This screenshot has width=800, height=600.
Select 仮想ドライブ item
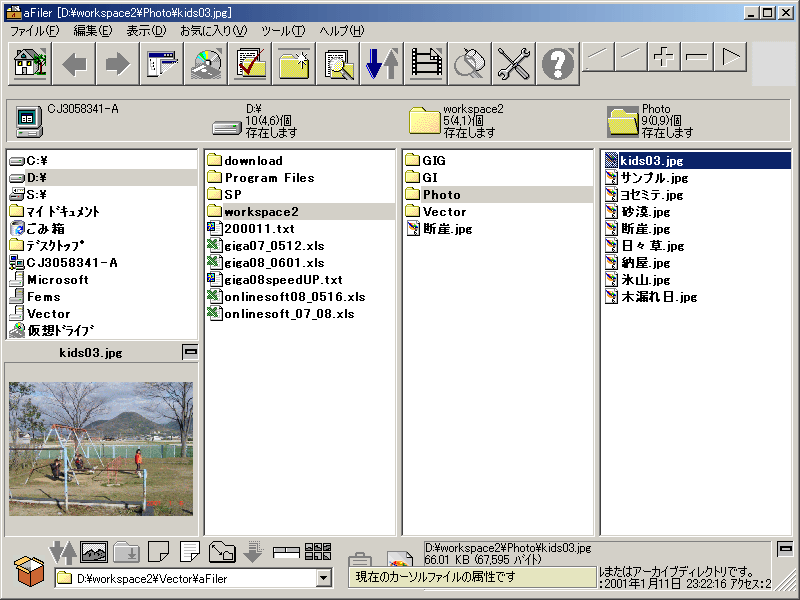102,331
